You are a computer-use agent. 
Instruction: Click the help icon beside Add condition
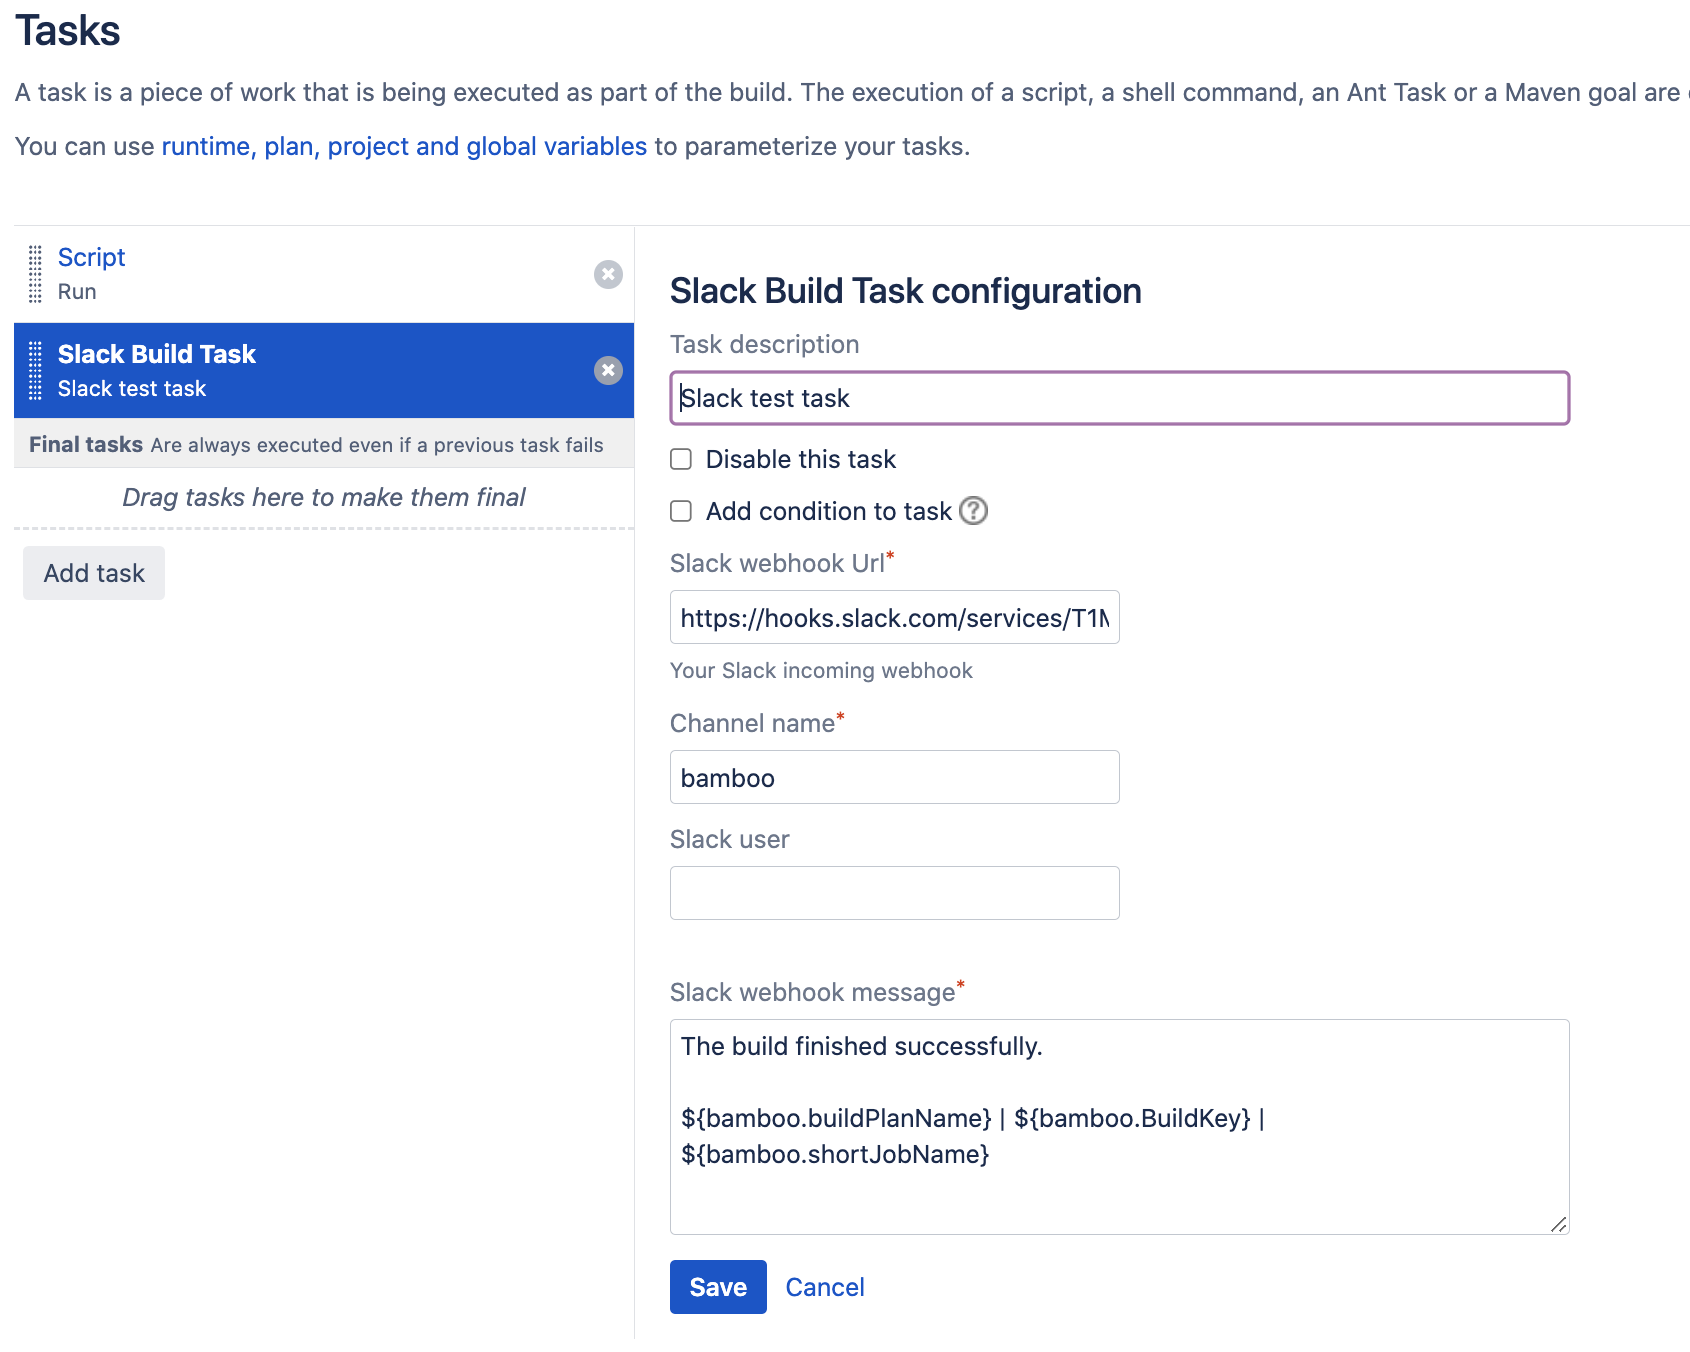tap(973, 511)
